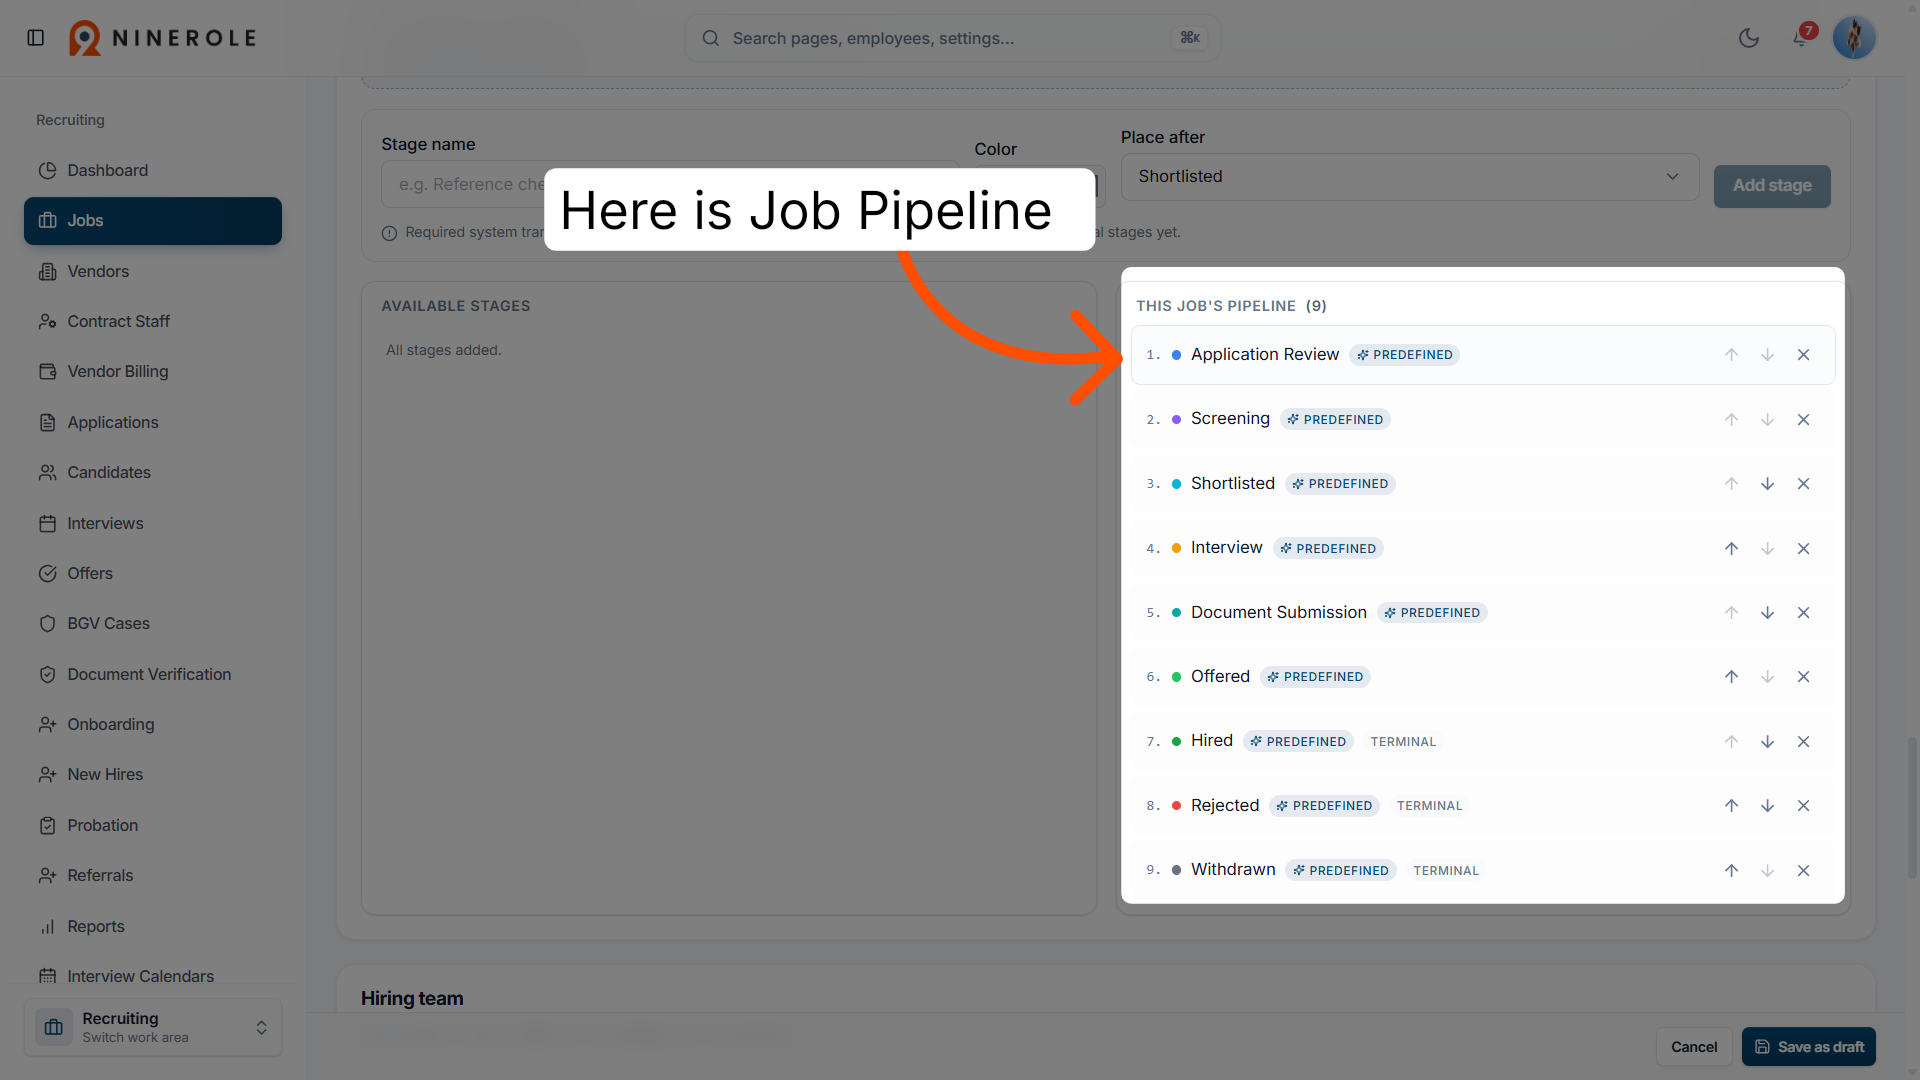This screenshot has width=1920, height=1080.
Task: Move Hired stage down
Action: click(1767, 742)
